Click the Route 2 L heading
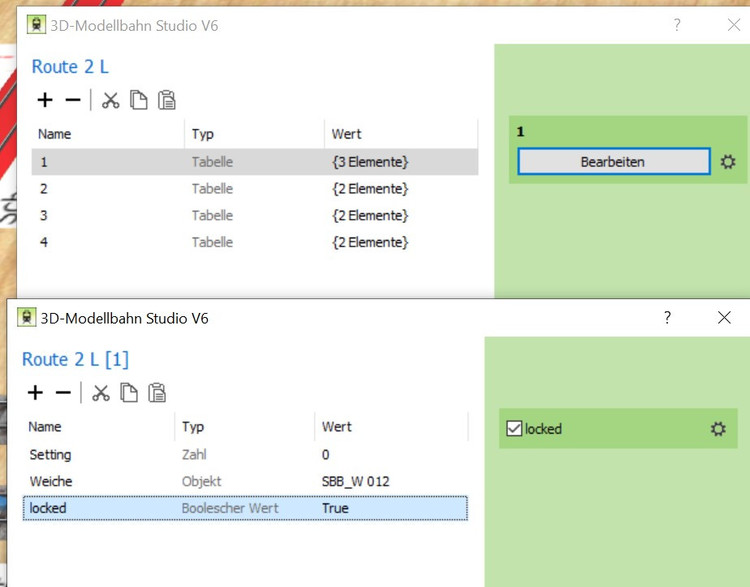The width and height of the screenshot is (750, 587). point(70,66)
